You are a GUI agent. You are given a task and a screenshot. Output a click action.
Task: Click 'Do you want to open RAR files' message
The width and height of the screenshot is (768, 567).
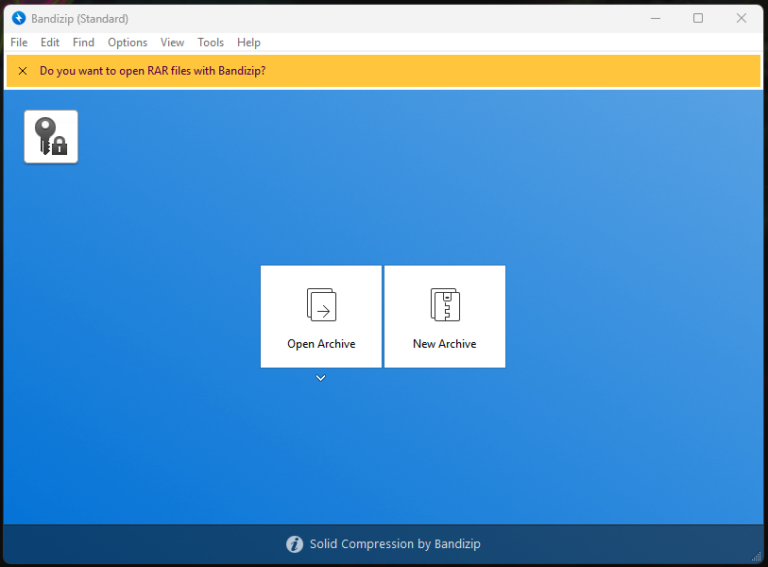(x=153, y=71)
